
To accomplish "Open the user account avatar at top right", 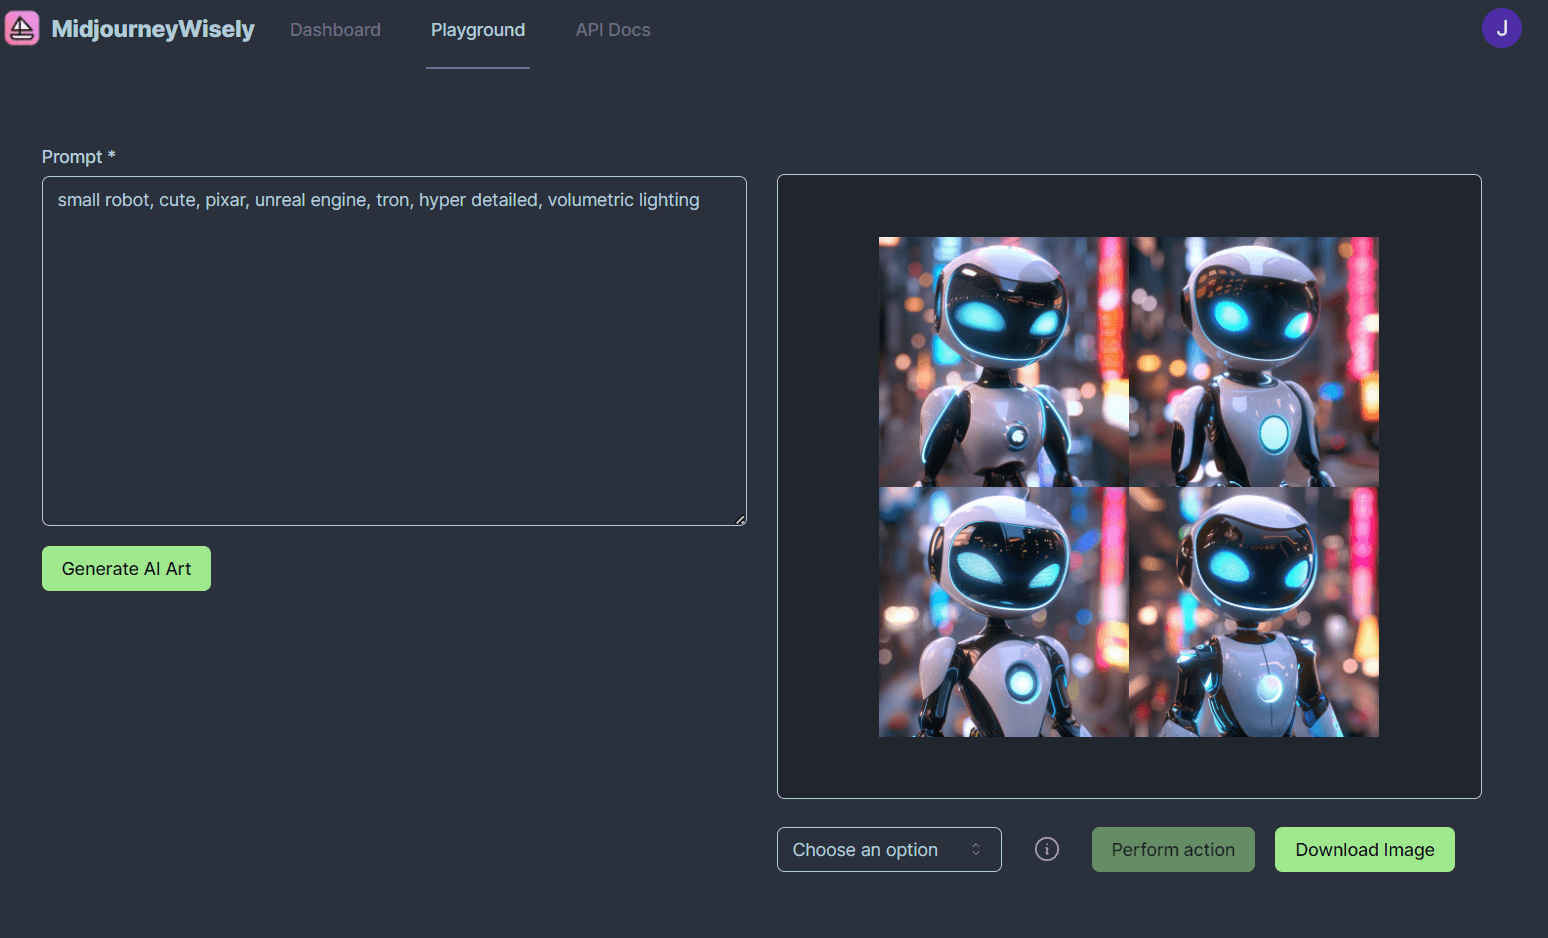I will pos(1501,27).
